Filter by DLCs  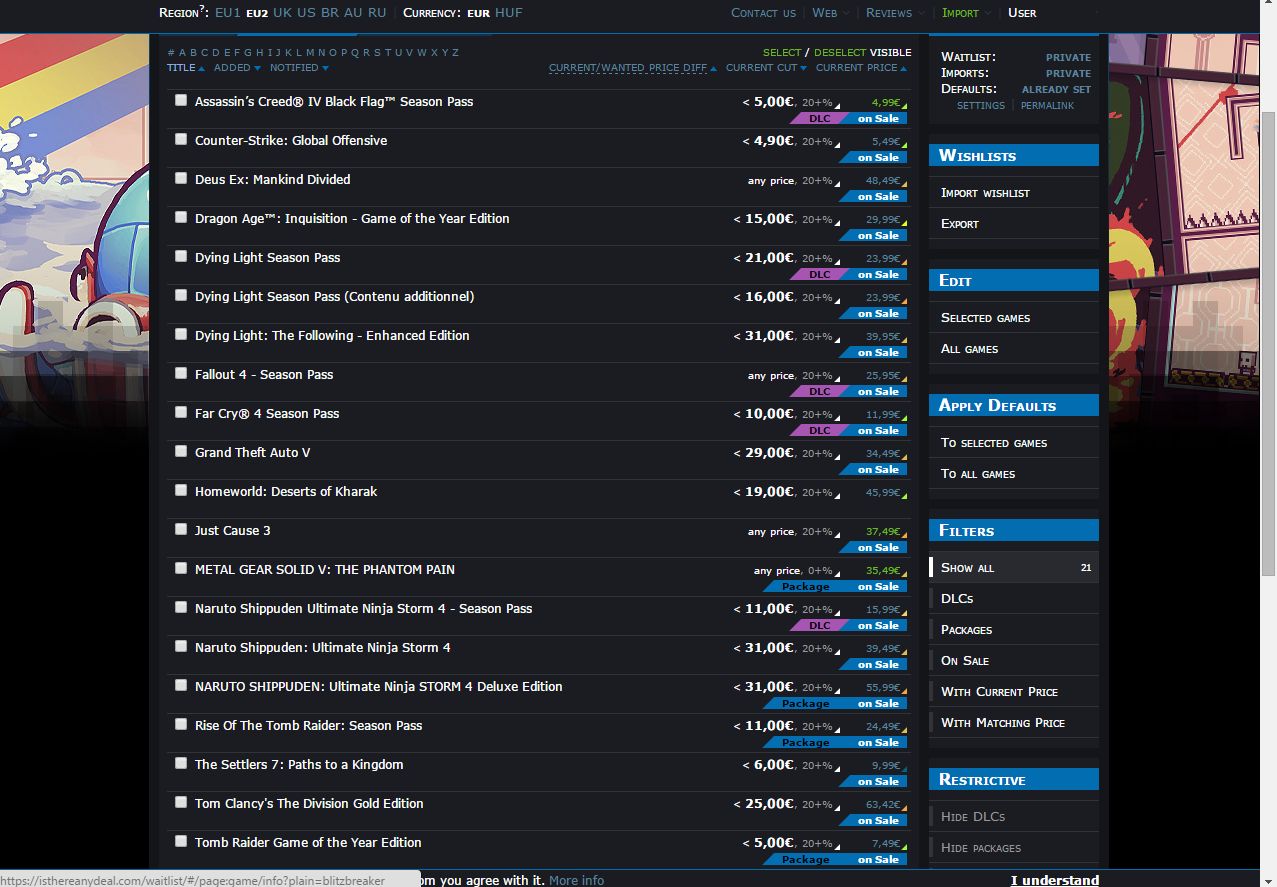pyautogui.click(x=957, y=599)
